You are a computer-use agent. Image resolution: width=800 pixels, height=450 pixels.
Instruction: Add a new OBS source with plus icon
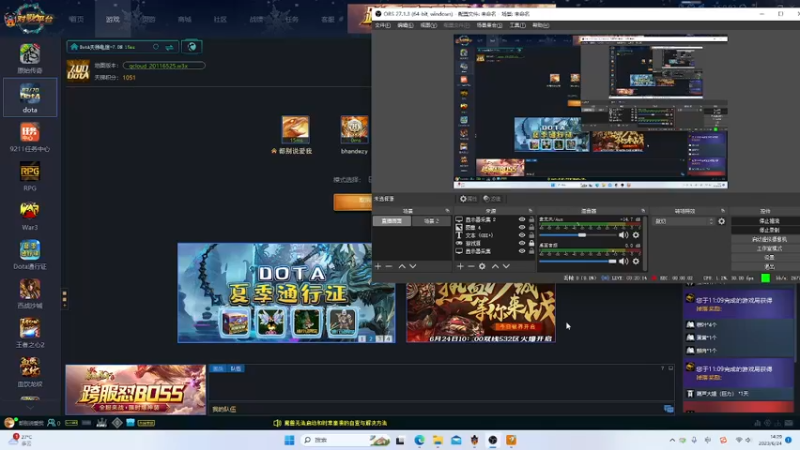[460, 266]
